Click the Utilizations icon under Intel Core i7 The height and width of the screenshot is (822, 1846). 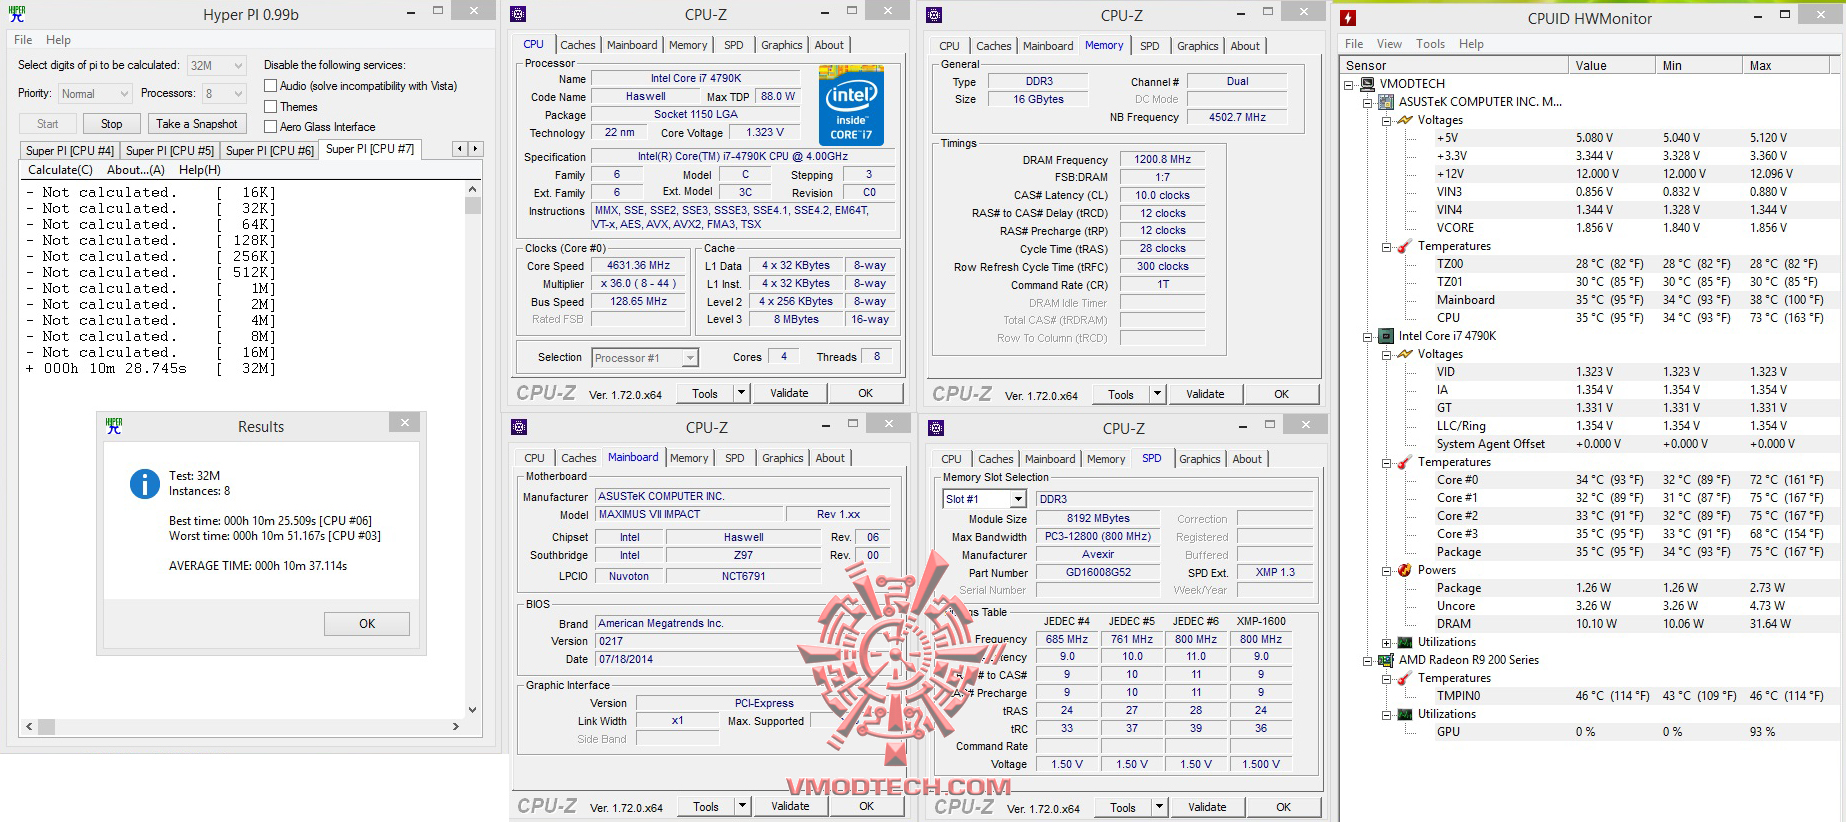pos(1405,642)
